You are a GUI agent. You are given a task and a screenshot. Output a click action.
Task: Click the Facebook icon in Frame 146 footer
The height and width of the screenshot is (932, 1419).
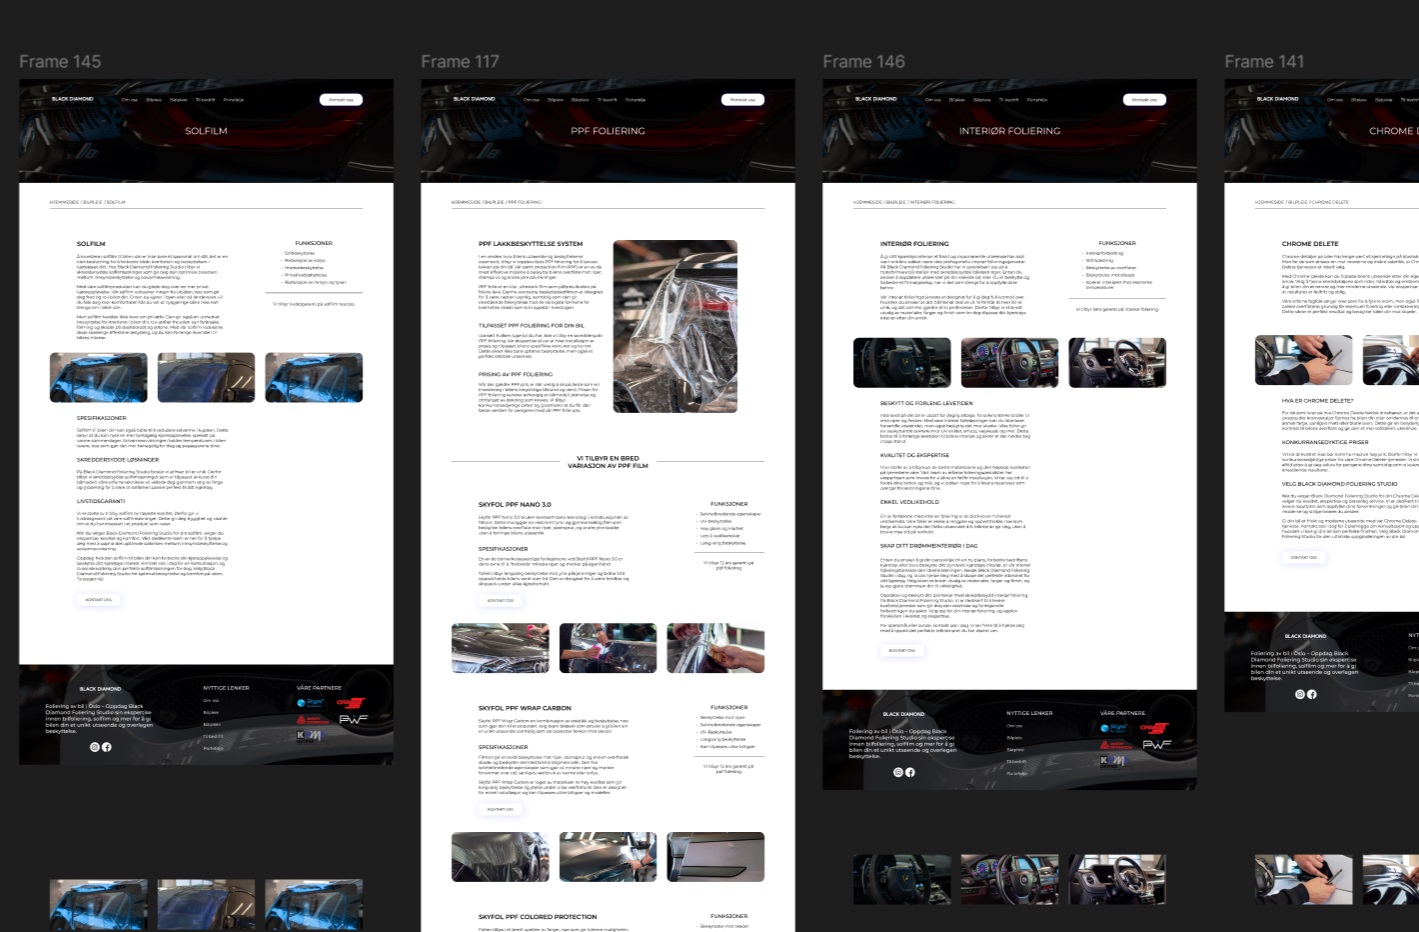(910, 772)
